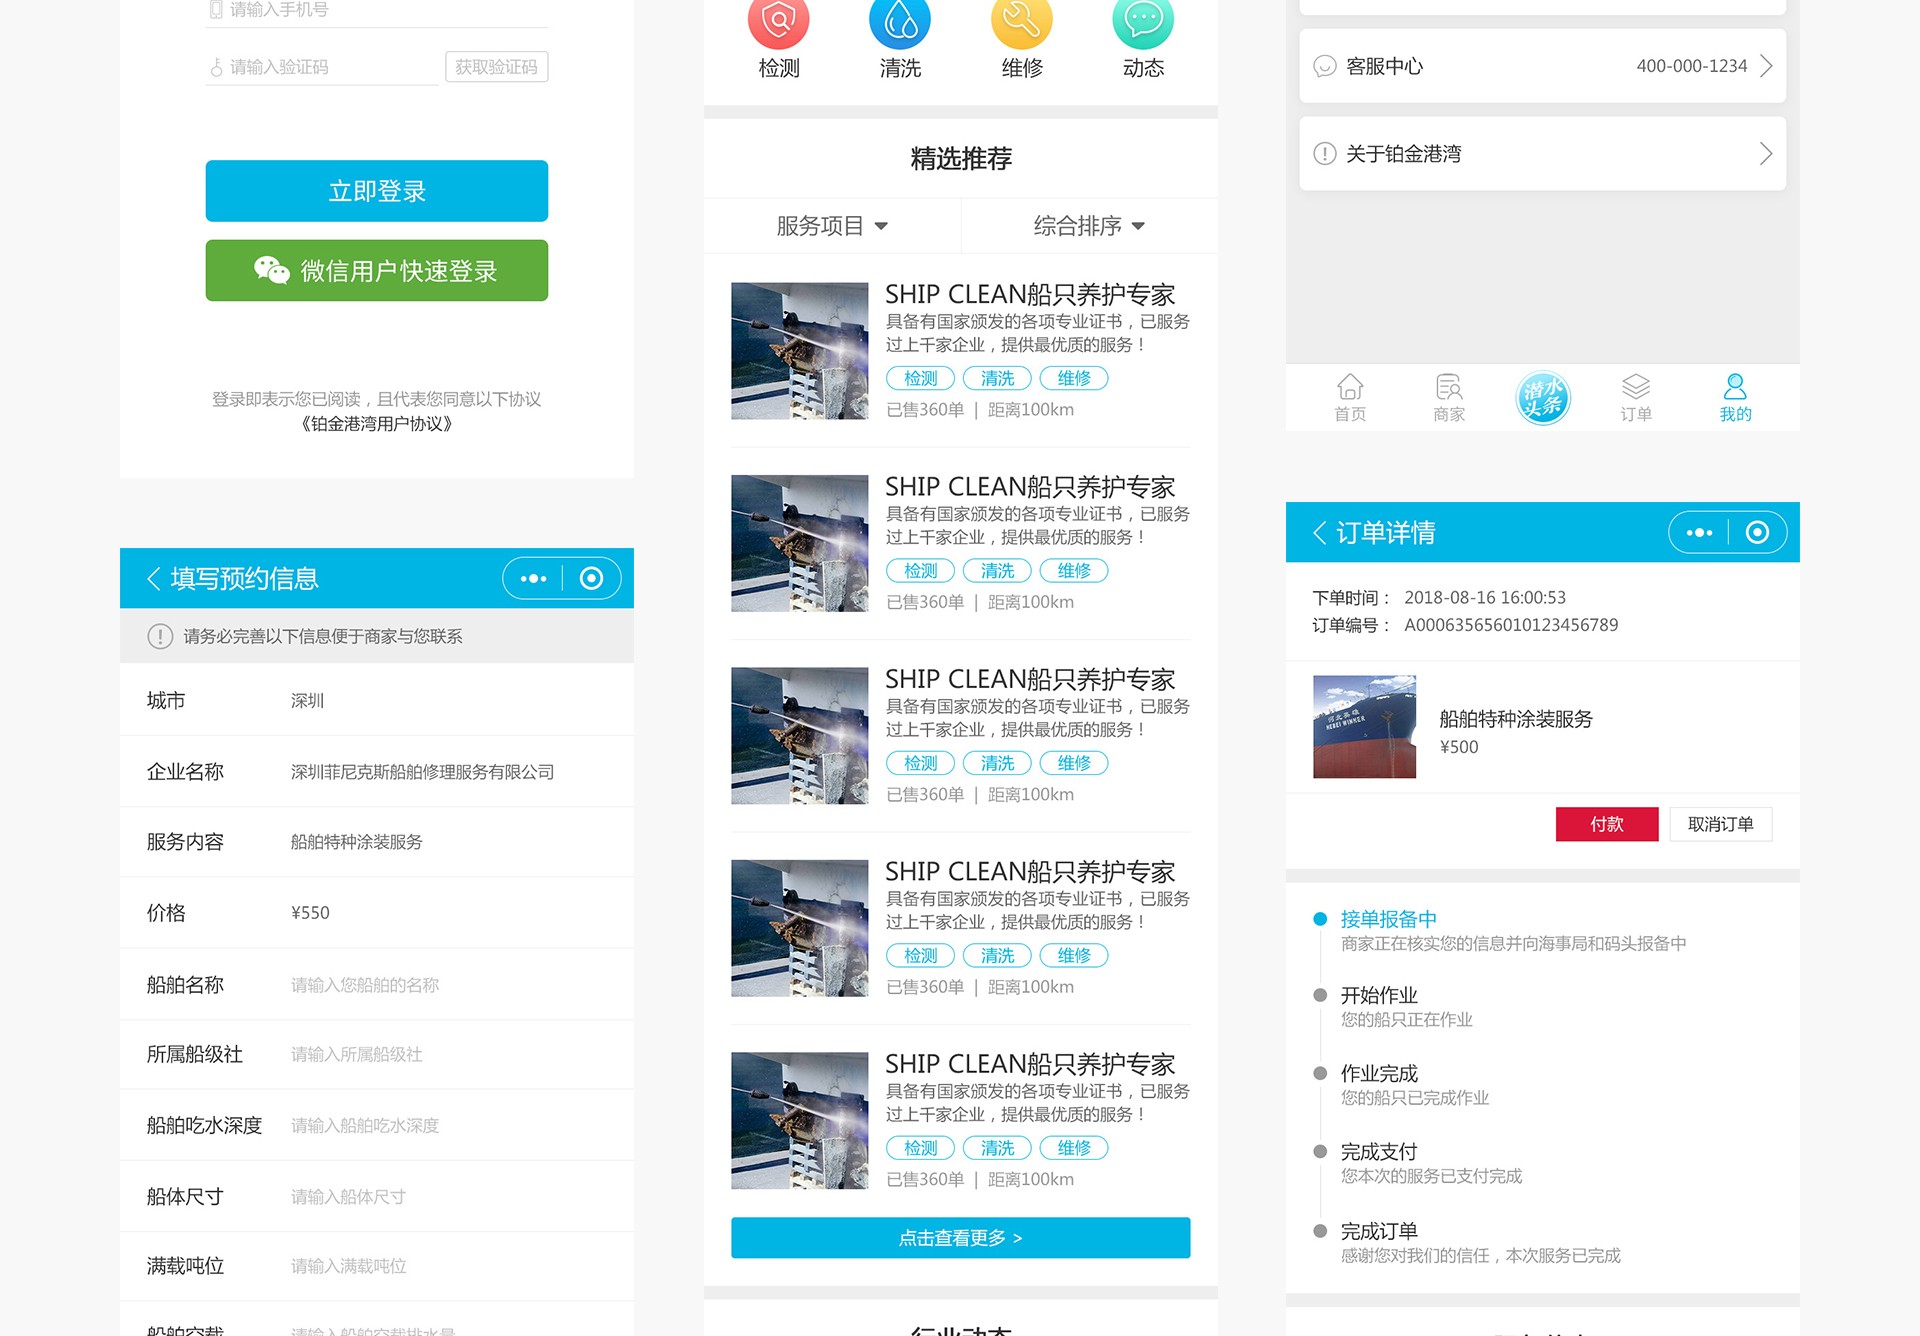
Task: Click the 检测 detection shield icon
Action: coord(778,22)
